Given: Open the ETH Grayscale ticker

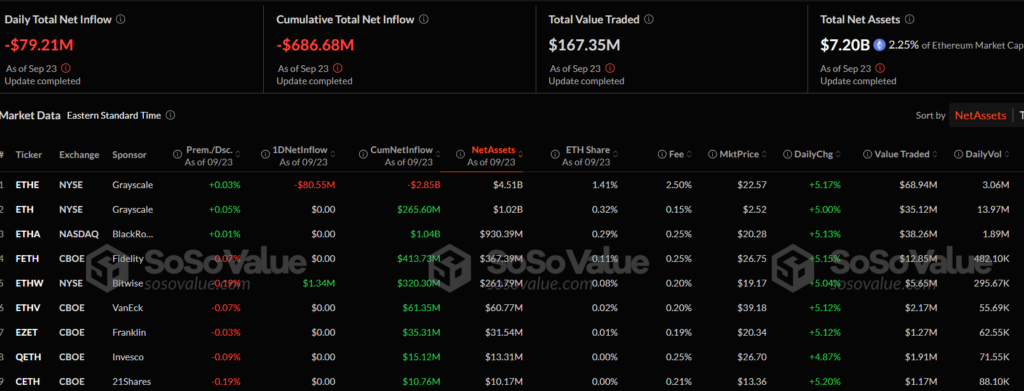Looking at the screenshot, I should tap(24, 210).
